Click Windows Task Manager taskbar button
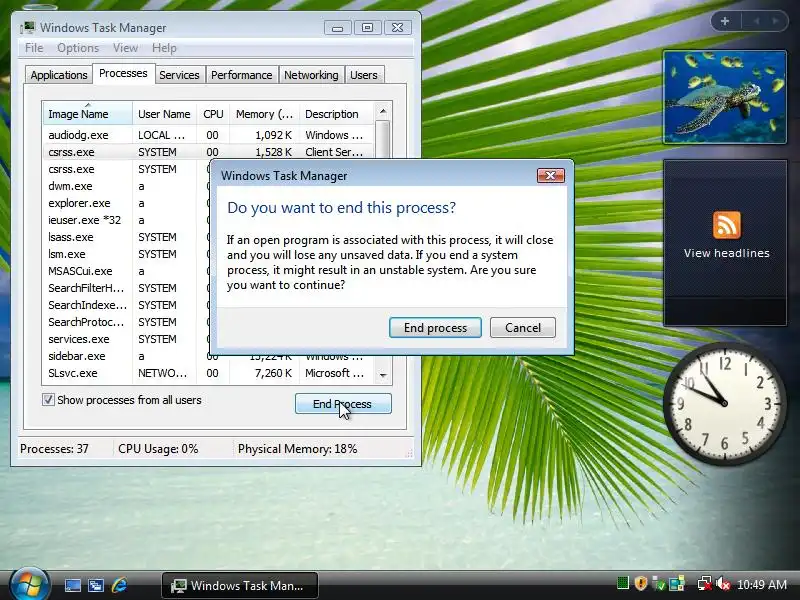This screenshot has width=800, height=600. 240,585
